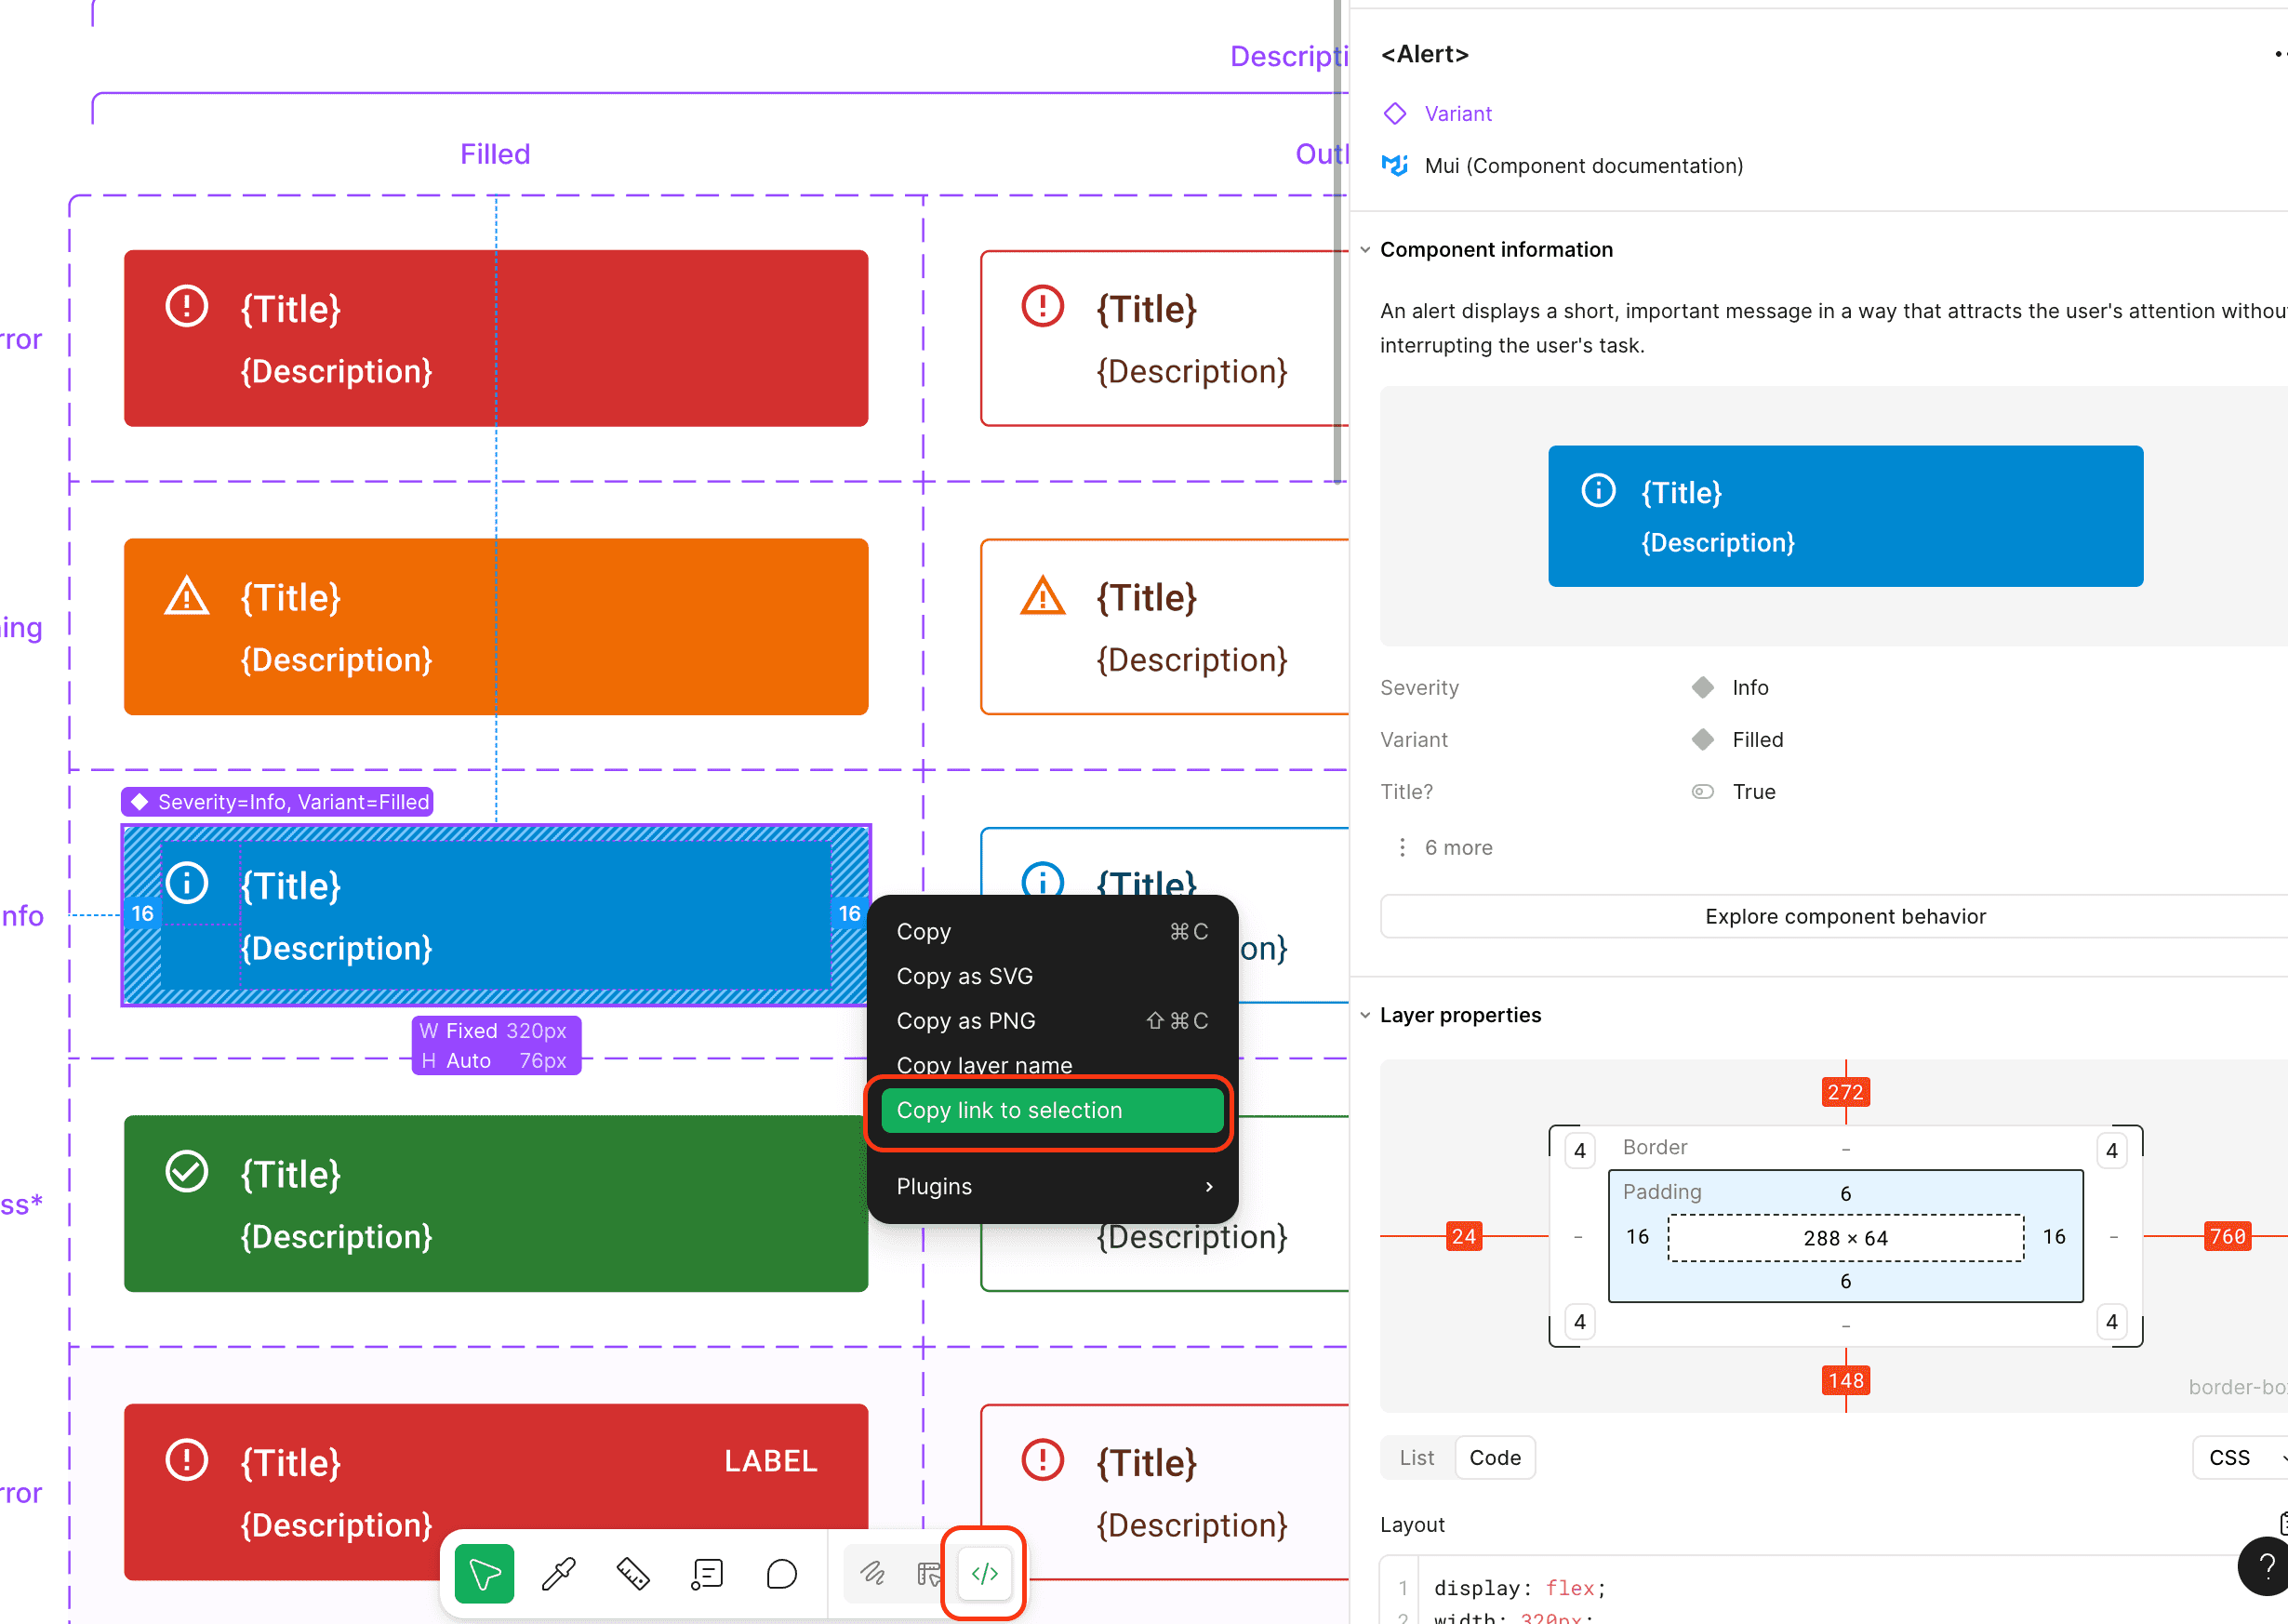This screenshot has width=2288, height=1624.
Task: Switch to Design mode toggle
Action: pyautogui.click(x=928, y=1573)
